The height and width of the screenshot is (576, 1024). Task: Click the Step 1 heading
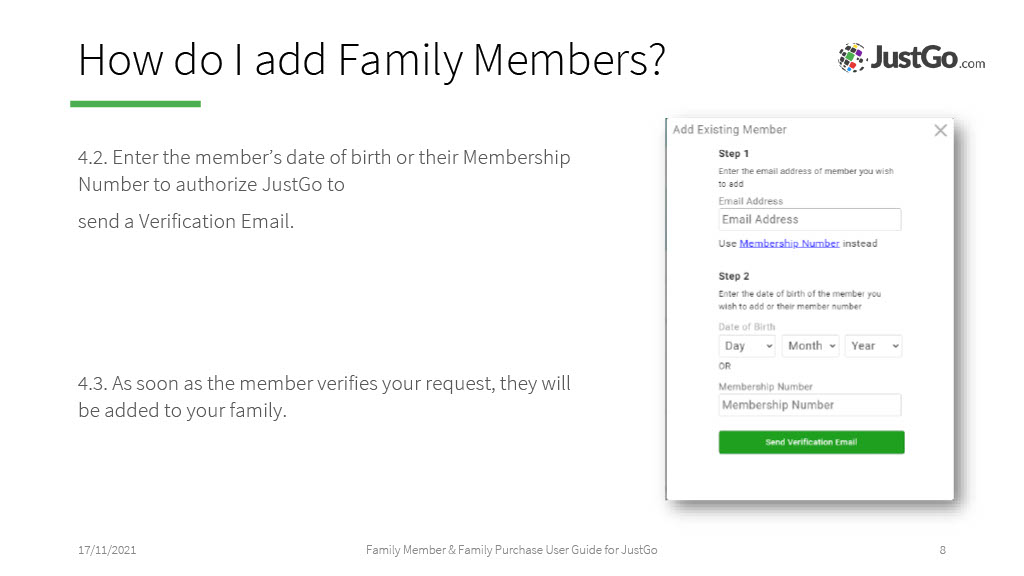click(733, 153)
